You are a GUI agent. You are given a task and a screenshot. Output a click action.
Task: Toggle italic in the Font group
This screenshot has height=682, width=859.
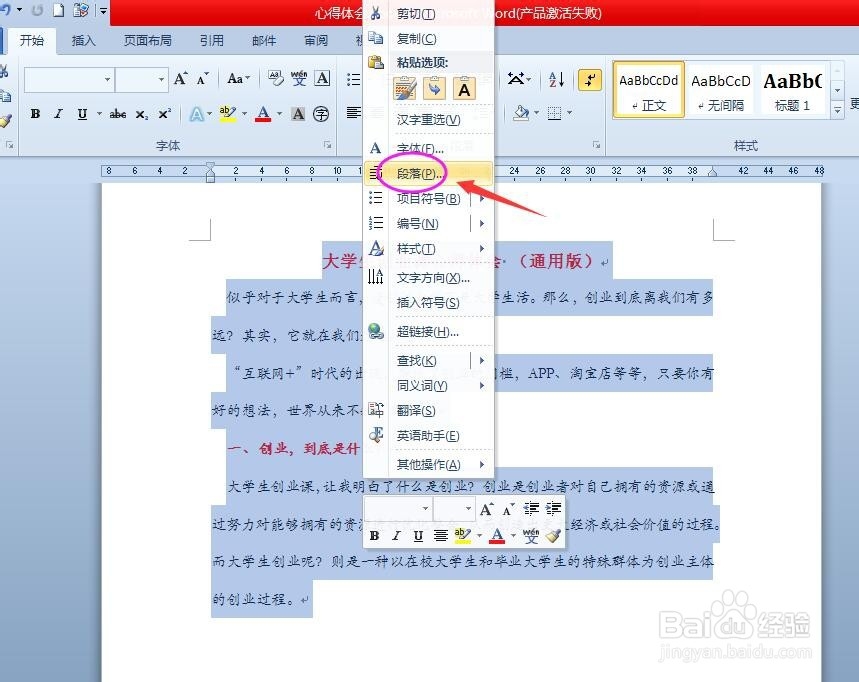[58, 114]
